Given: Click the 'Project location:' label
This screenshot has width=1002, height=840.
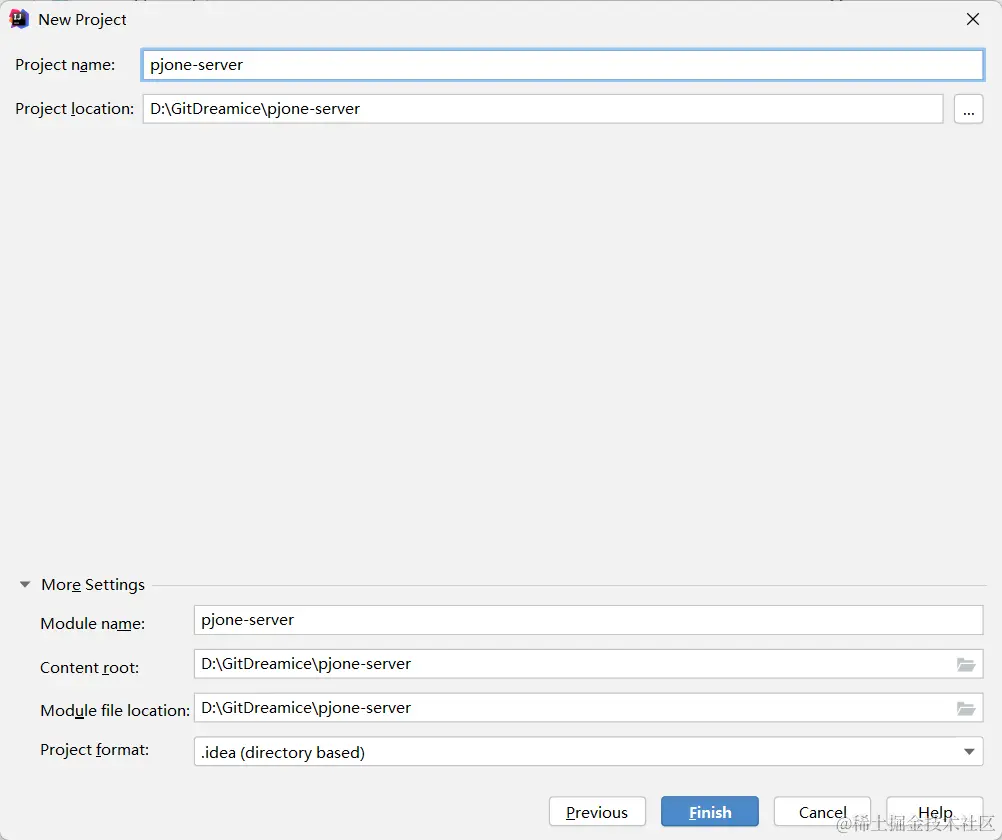Looking at the screenshot, I should [75, 109].
